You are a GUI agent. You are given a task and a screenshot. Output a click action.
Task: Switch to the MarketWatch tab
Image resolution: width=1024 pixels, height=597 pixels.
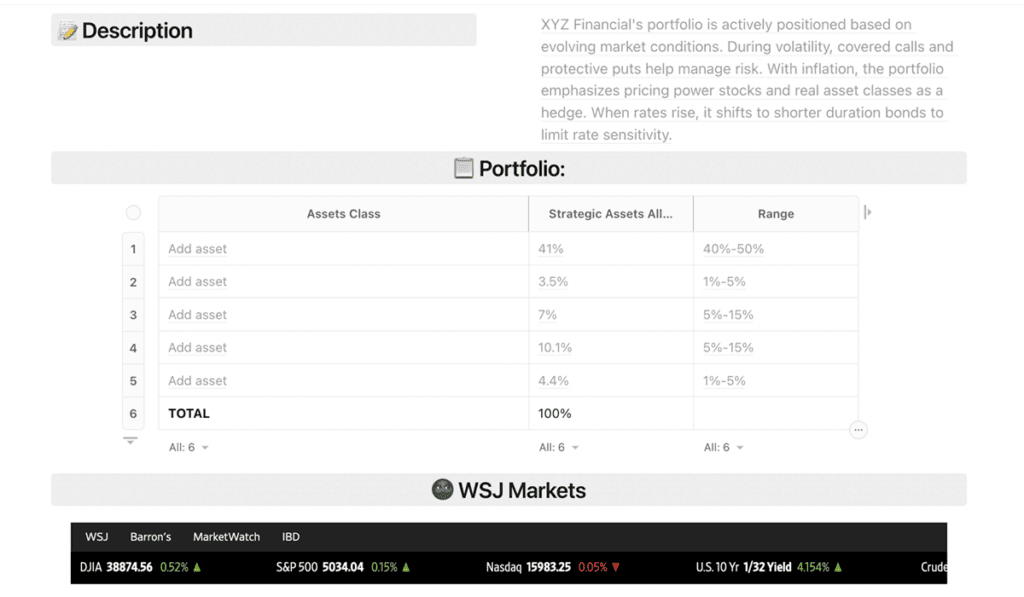pyautogui.click(x=226, y=537)
